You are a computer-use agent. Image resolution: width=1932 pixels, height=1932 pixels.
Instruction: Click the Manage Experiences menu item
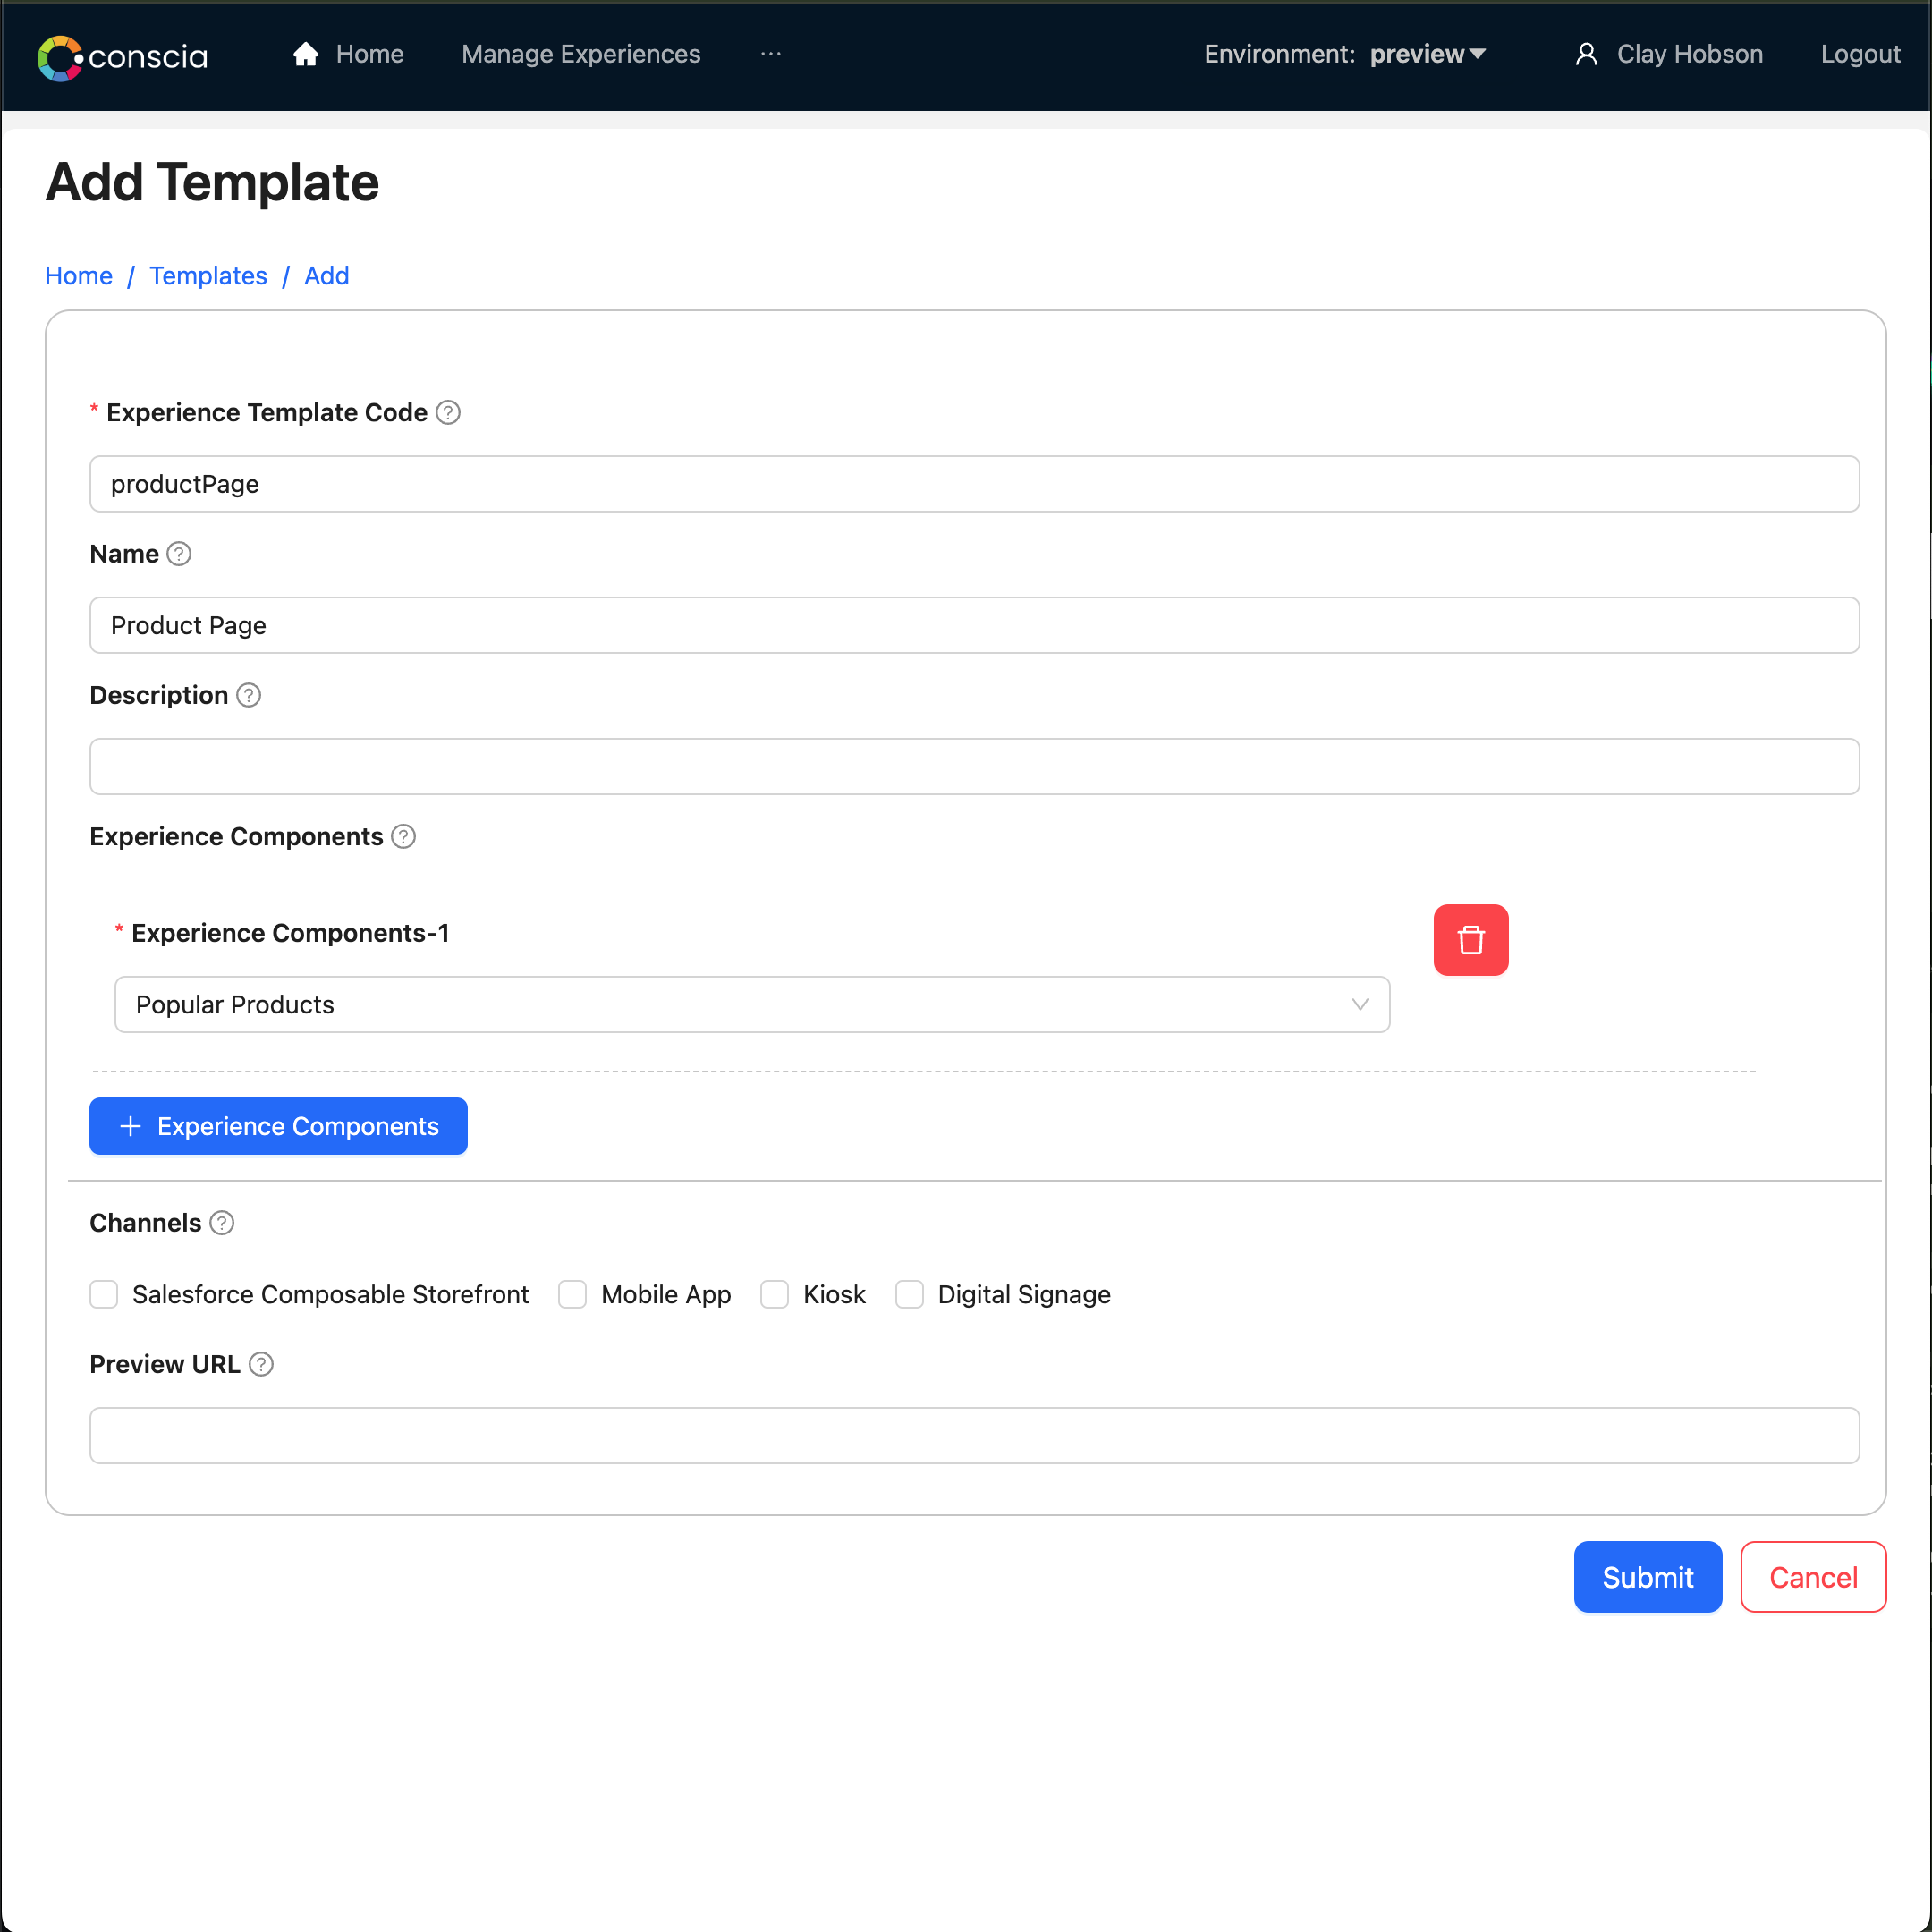[x=580, y=53]
